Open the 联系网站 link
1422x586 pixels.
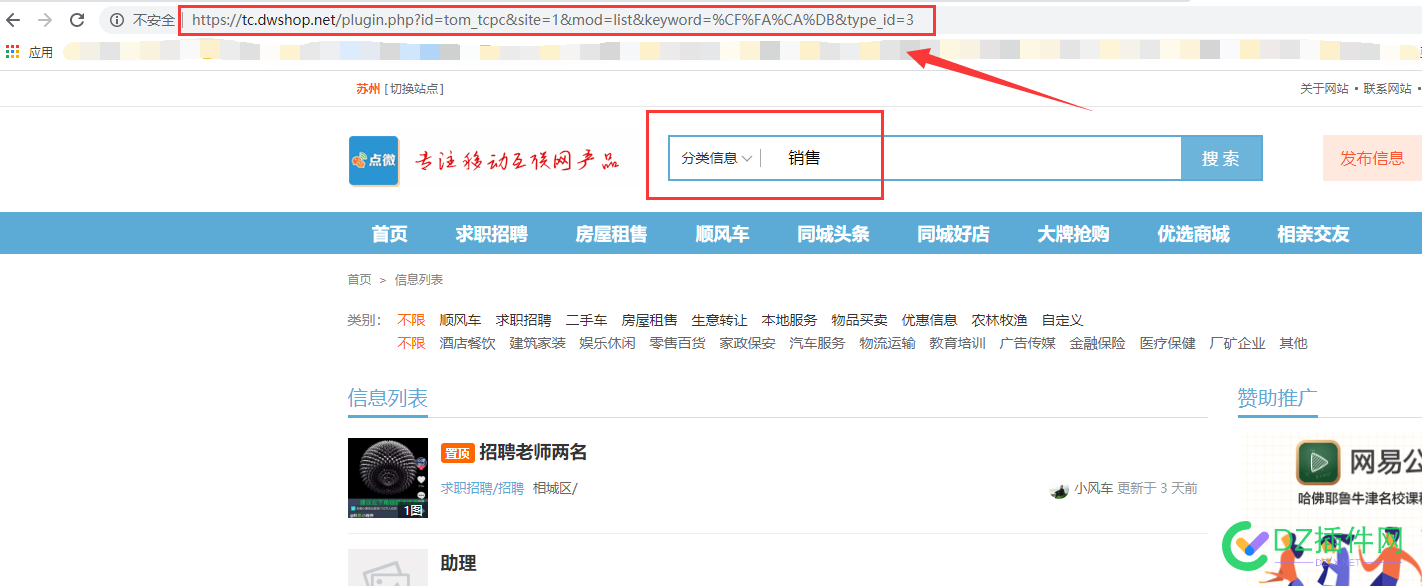tap(1388, 89)
